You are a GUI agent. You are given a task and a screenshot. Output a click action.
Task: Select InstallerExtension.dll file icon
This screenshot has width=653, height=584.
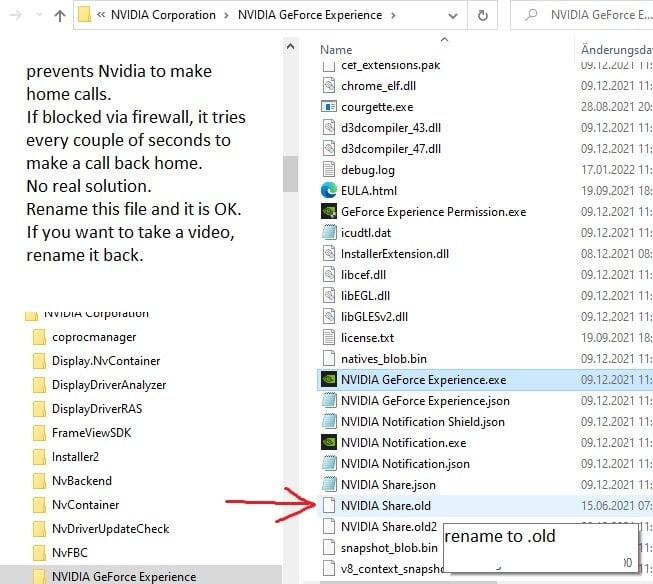329,254
